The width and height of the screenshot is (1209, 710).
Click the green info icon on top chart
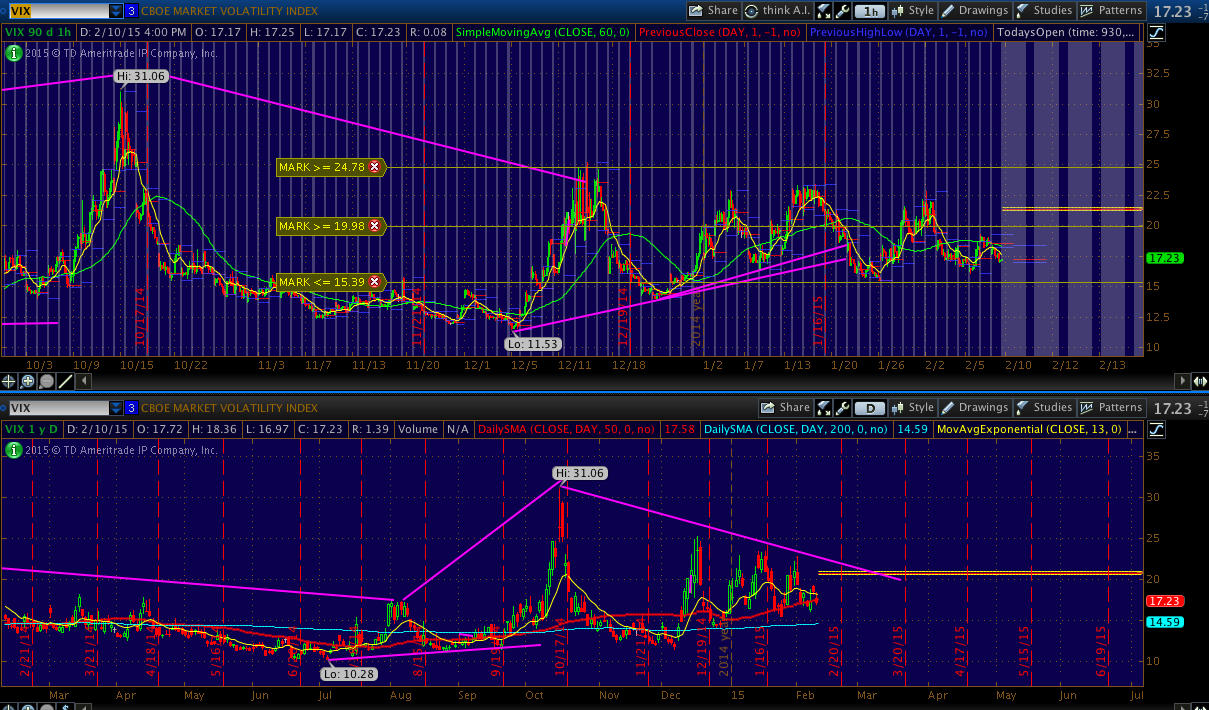tap(14, 53)
